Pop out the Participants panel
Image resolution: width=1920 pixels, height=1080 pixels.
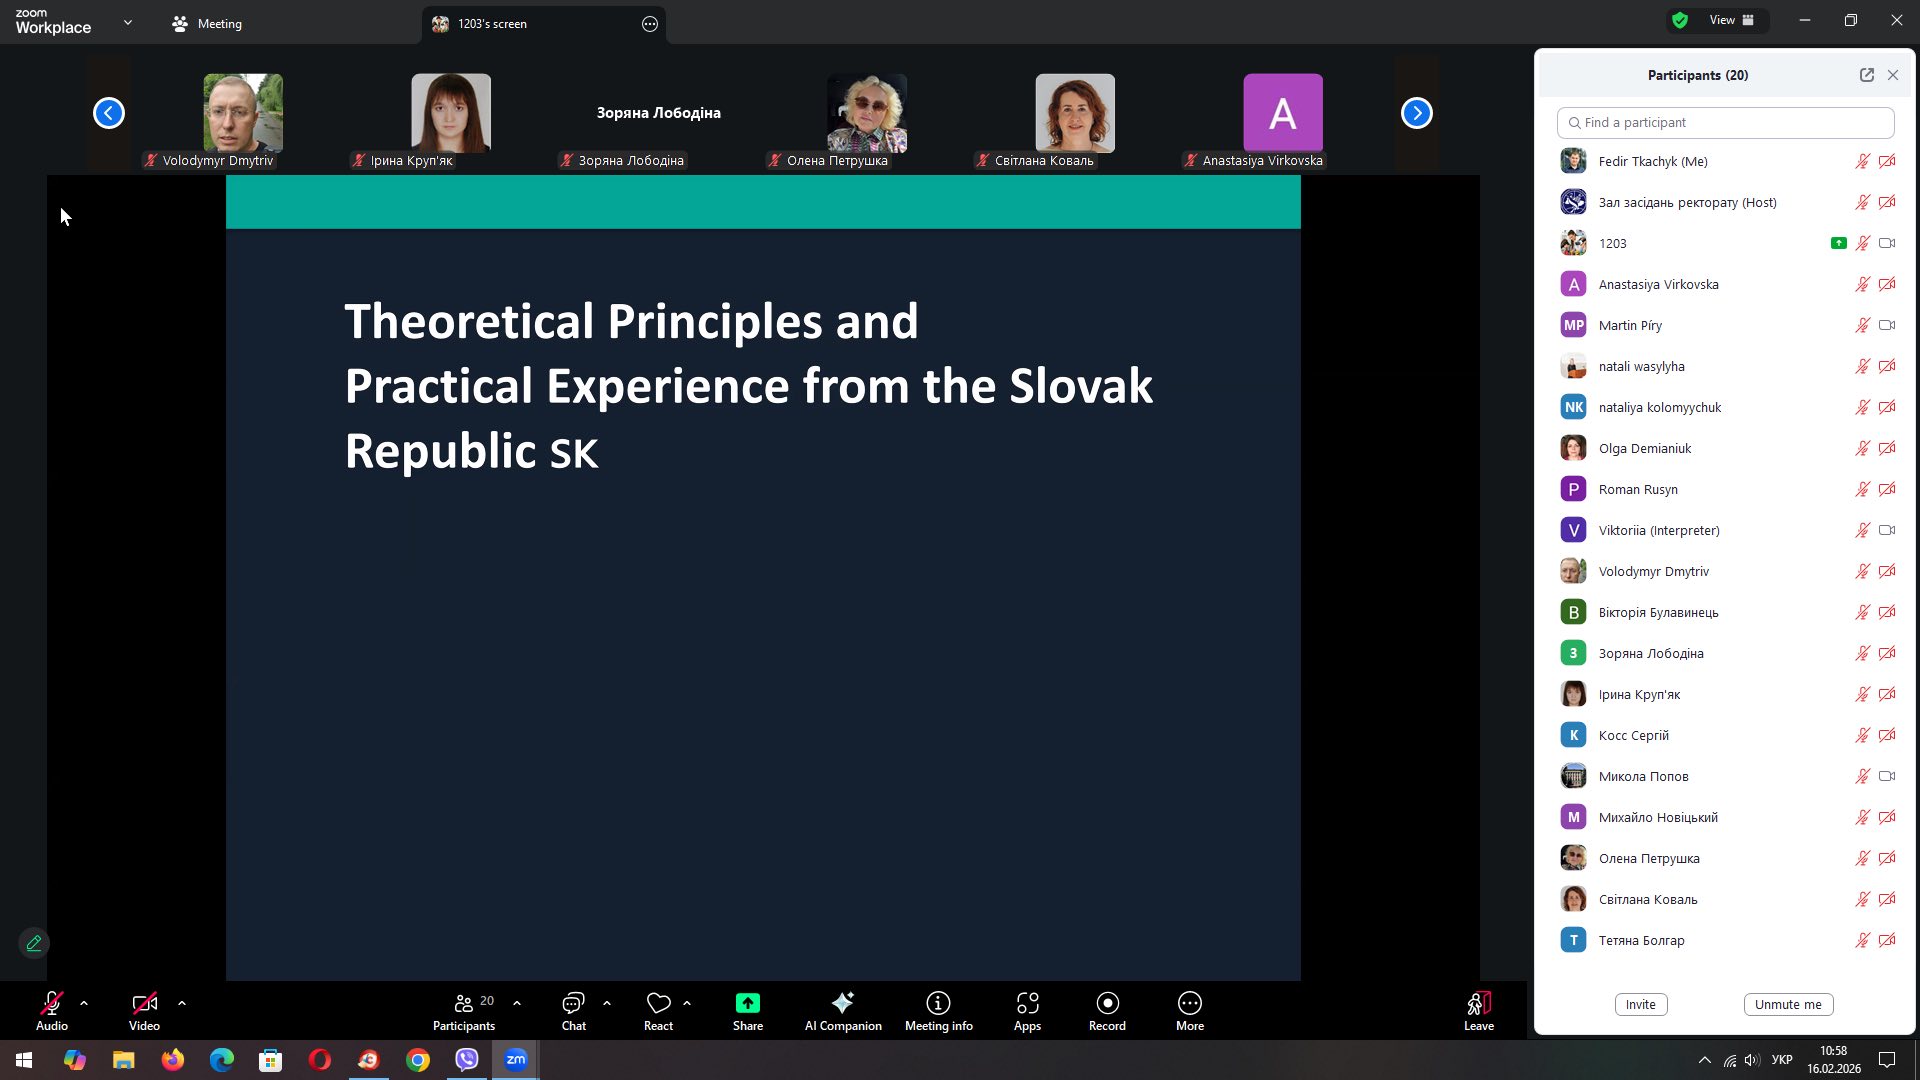[1866, 75]
